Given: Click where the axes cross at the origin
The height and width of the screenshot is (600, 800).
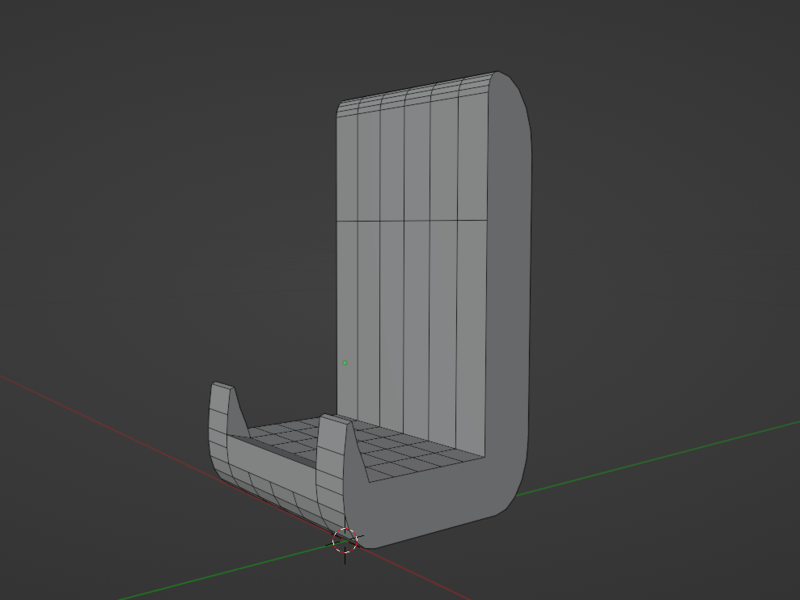Looking at the screenshot, I should pos(345,539).
